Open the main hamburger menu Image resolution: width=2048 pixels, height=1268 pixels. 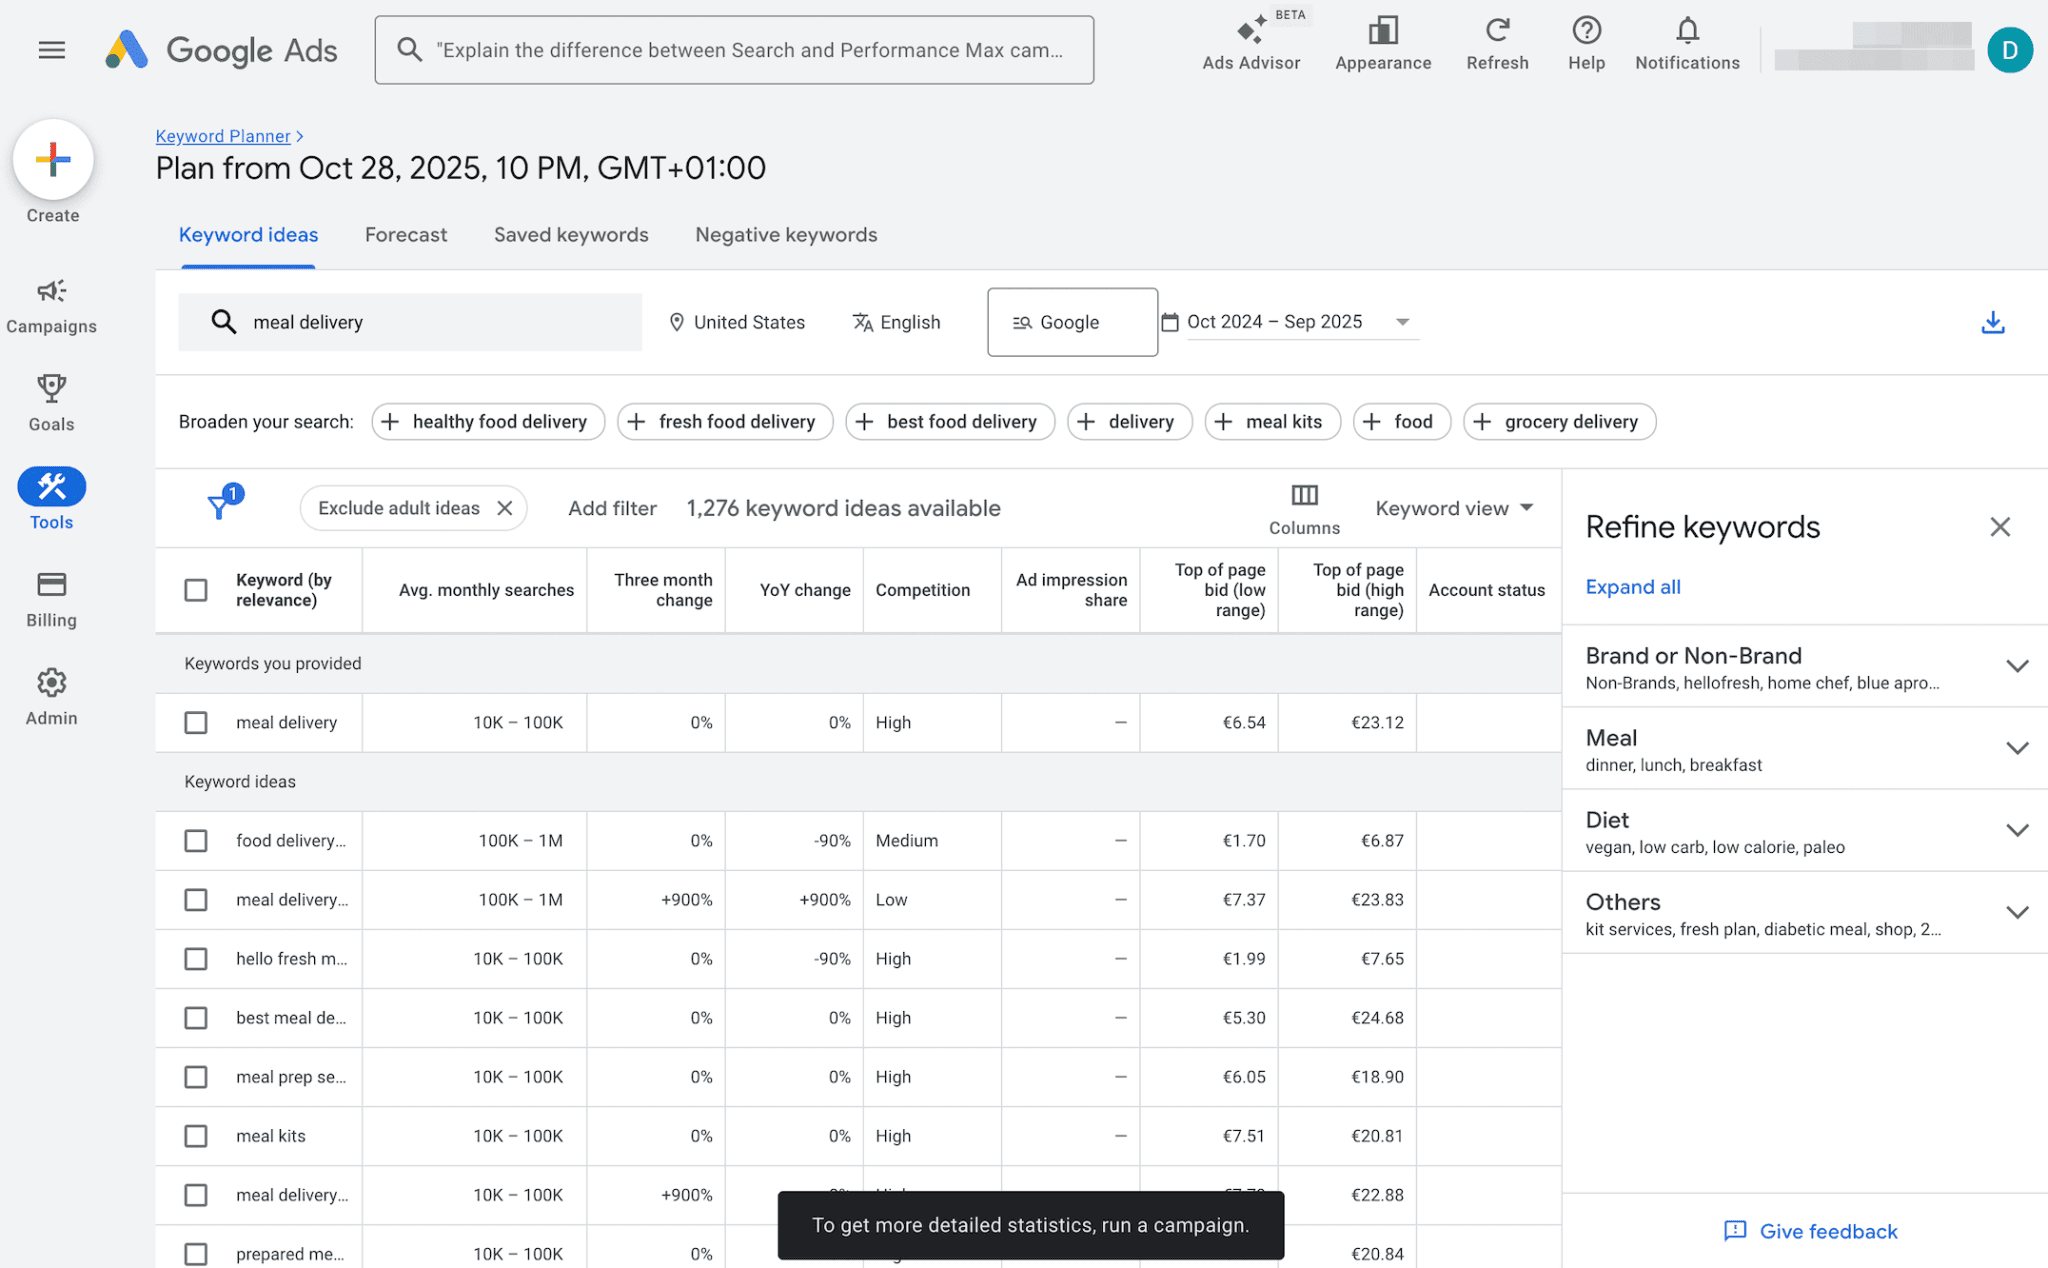click(x=51, y=50)
